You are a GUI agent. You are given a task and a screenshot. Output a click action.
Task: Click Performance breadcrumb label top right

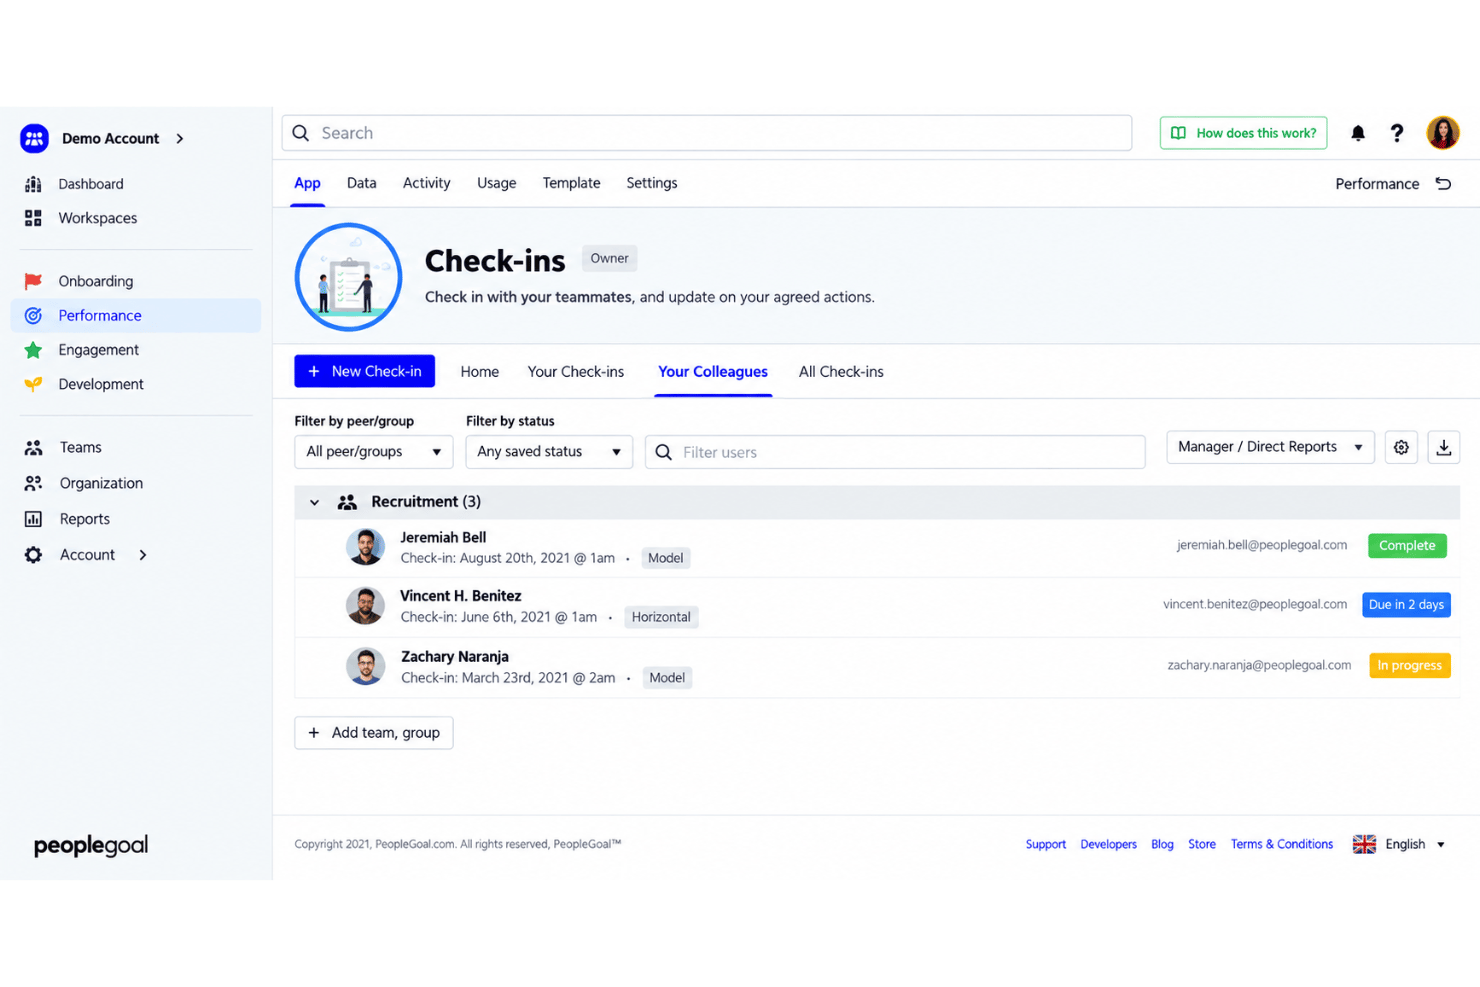[x=1377, y=184]
